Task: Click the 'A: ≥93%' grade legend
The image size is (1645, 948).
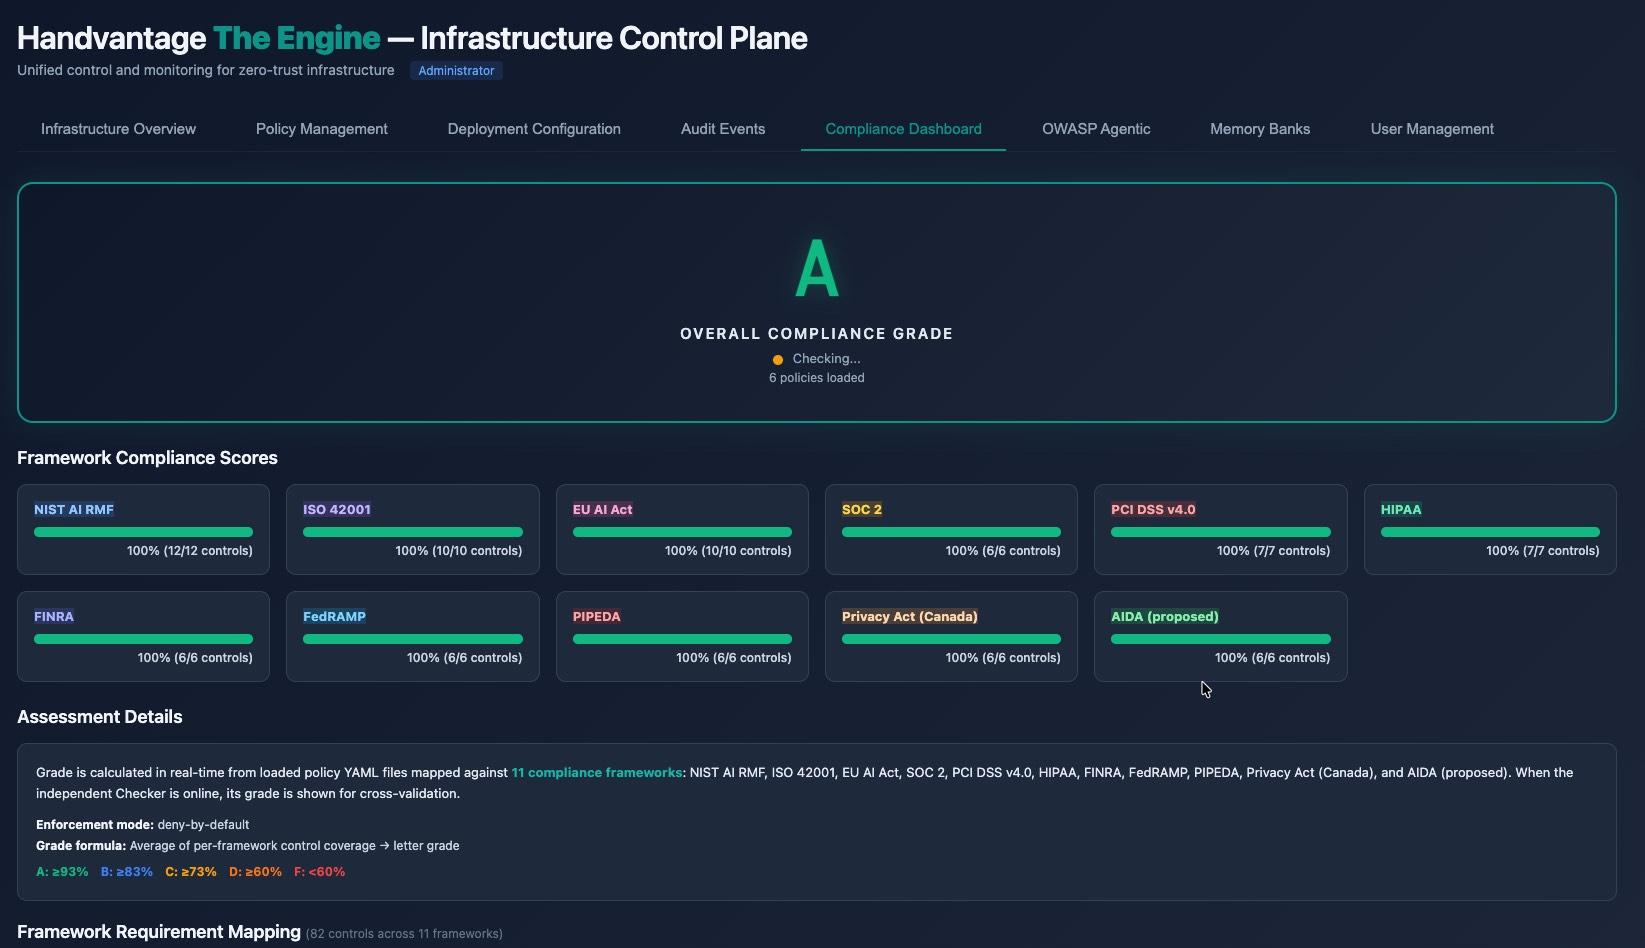Action: click(62, 872)
